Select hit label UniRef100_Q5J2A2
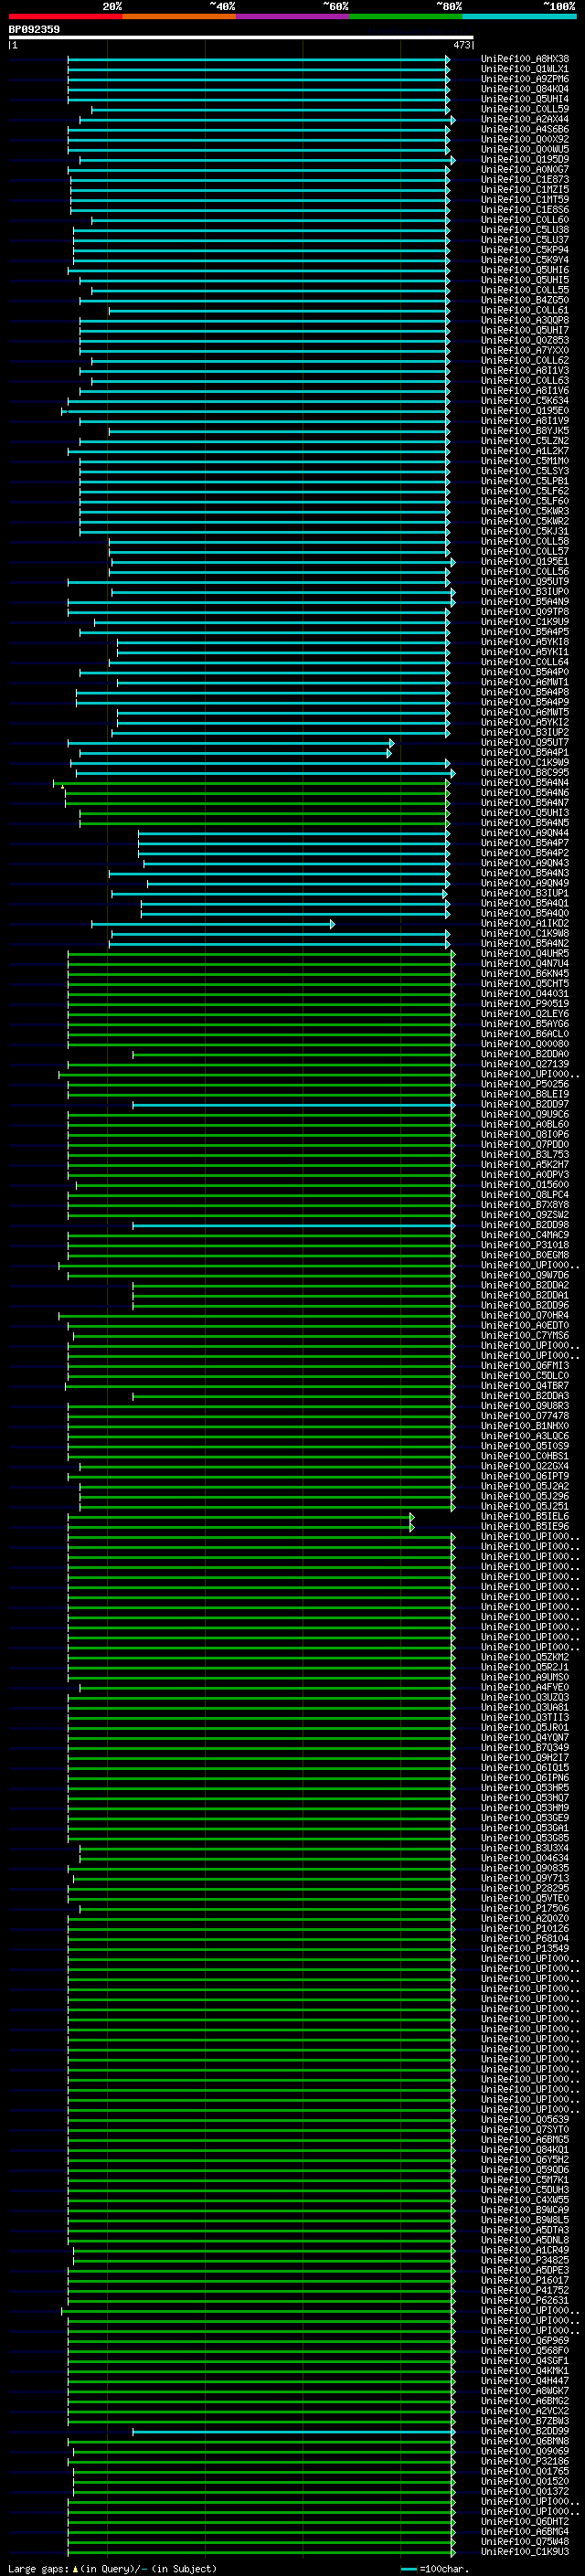The height and width of the screenshot is (2576, 585). 525,1487
